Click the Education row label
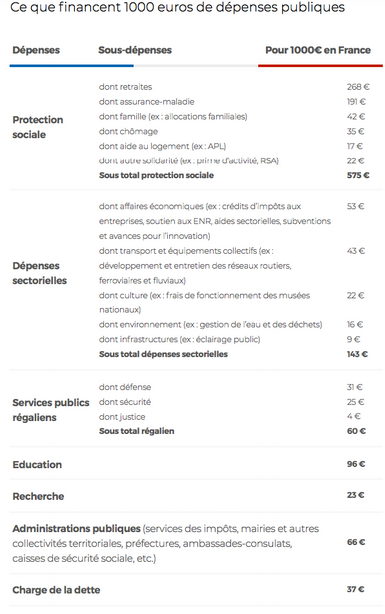Viewport: 385px width, 614px height. click(37, 464)
